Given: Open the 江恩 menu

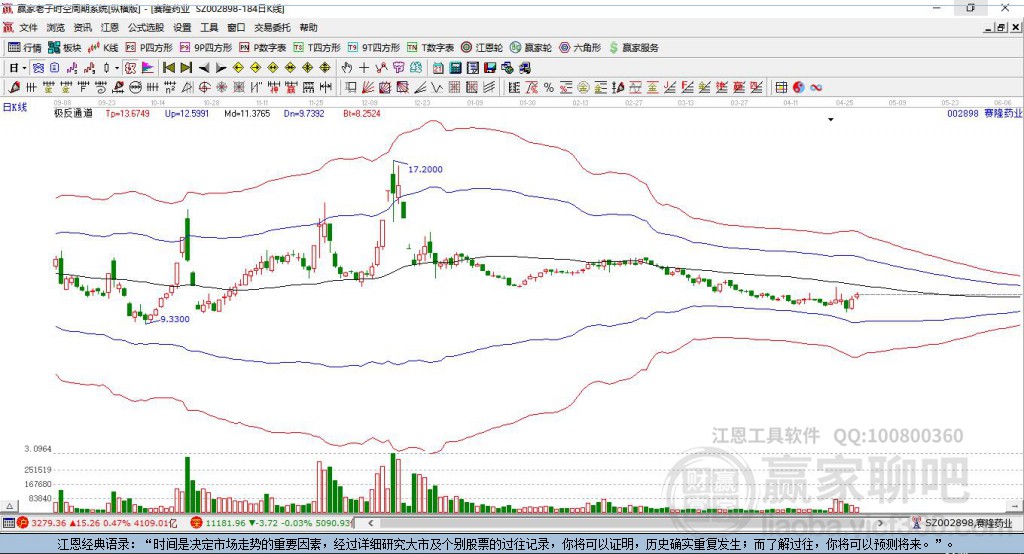Looking at the screenshot, I should coord(110,27).
